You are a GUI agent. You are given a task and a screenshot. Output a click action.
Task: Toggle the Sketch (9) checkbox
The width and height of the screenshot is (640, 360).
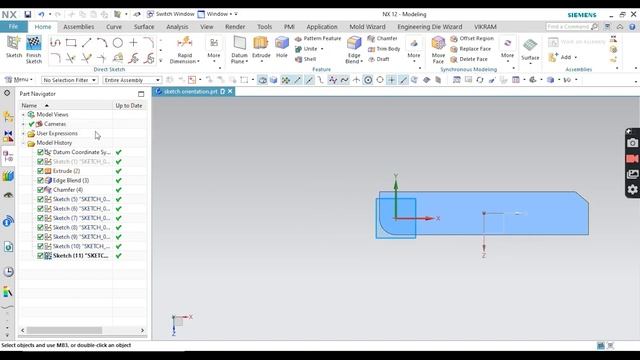(40, 237)
